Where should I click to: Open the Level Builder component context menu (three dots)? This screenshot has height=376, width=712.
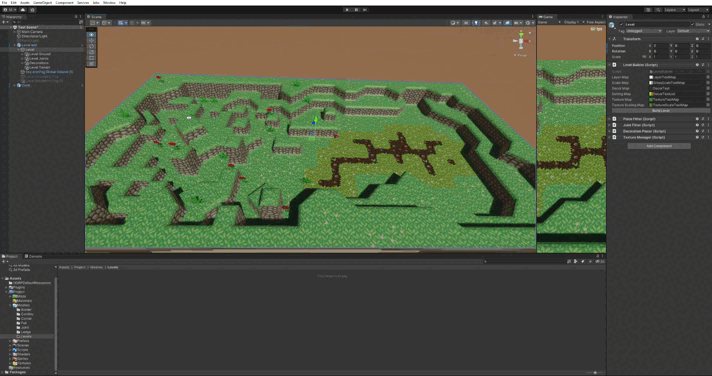click(708, 65)
